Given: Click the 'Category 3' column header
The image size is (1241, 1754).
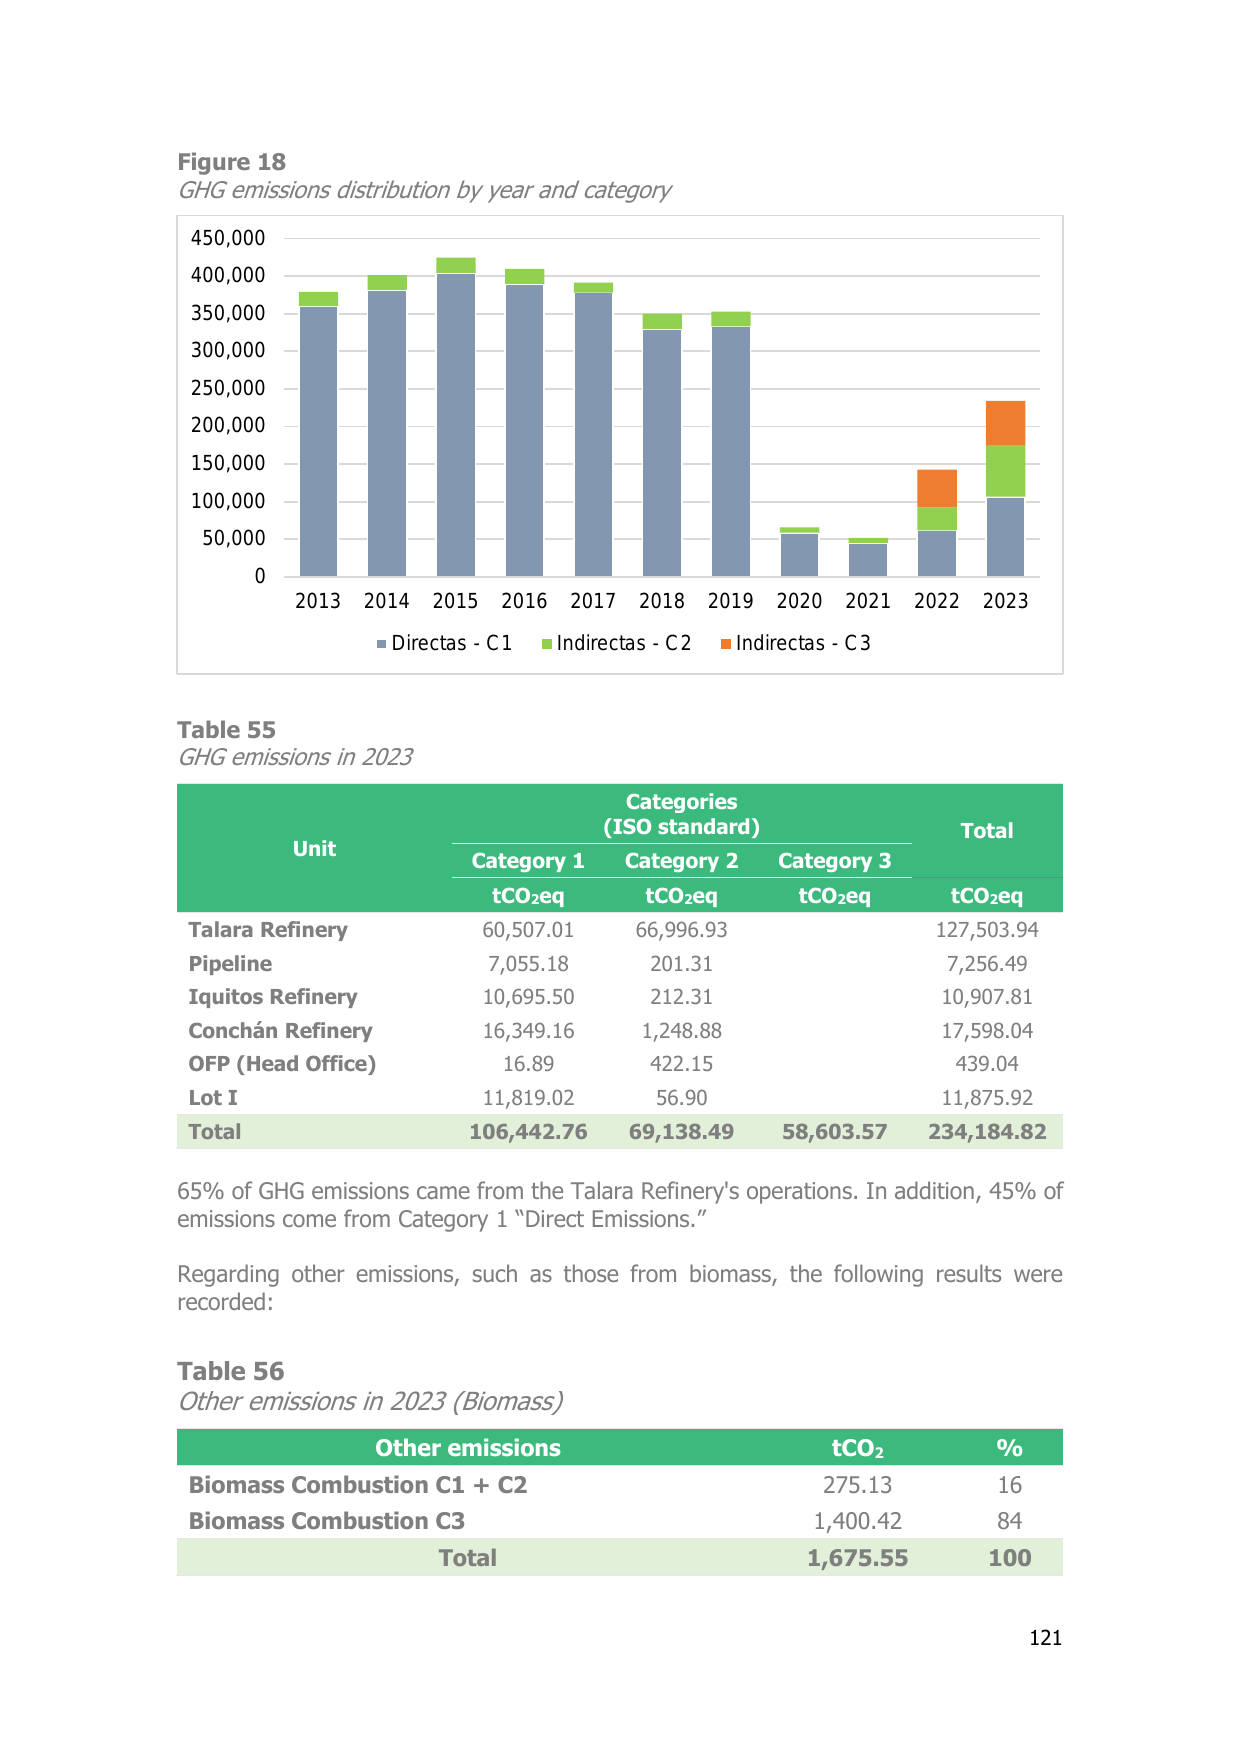Looking at the screenshot, I should tap(834, 861).
